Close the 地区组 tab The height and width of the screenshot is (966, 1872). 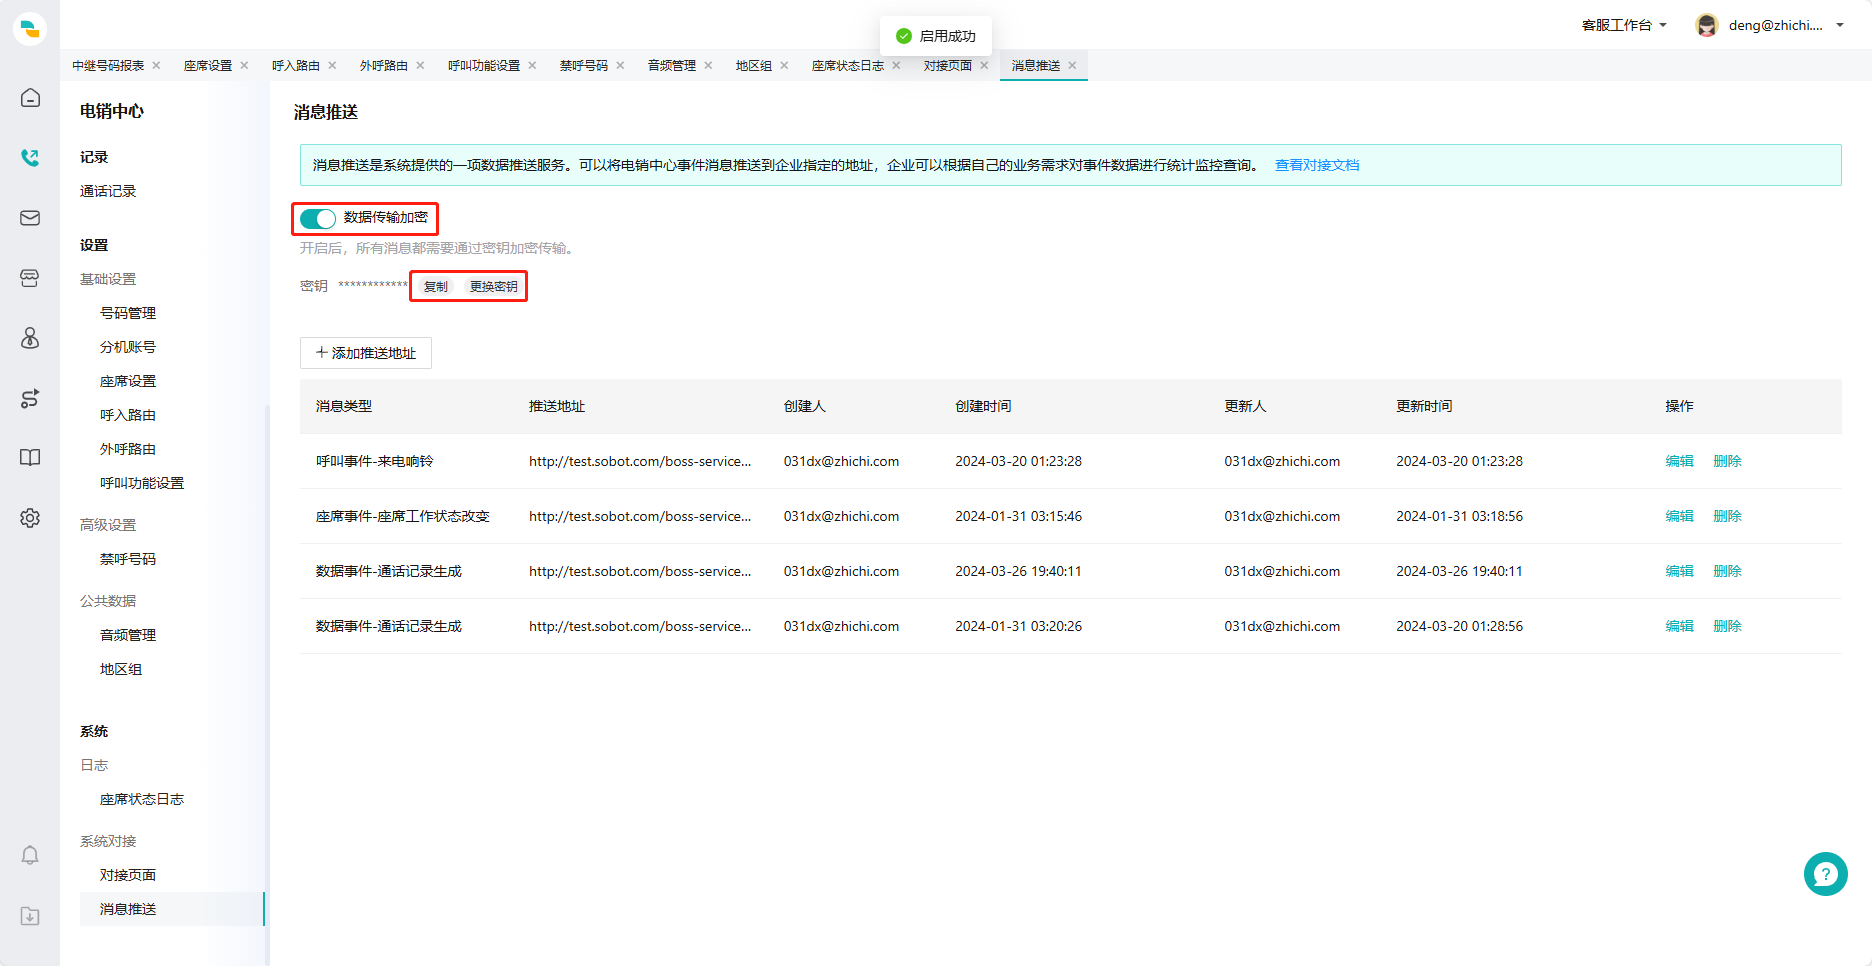784,65
